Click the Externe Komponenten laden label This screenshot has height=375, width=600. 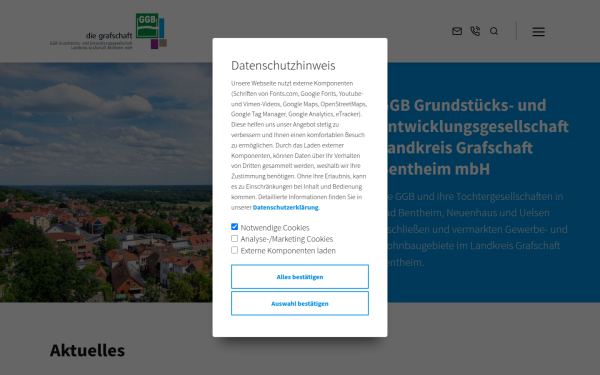[x=288, y=251]
